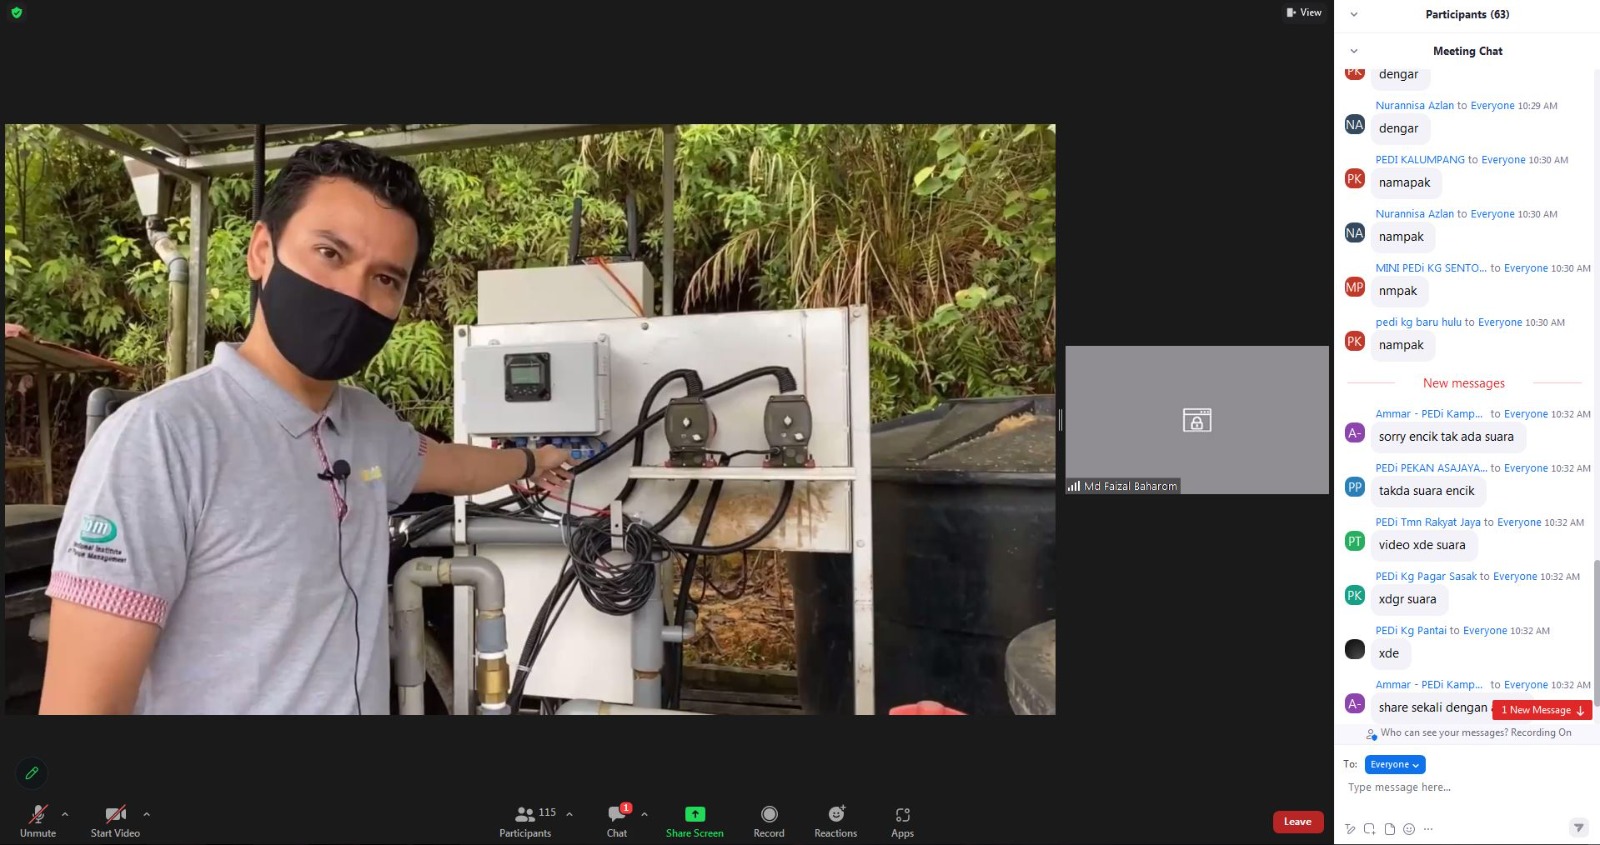The height and width of the screenshot is (845, 1600).
Task: Click the green encryption shield icon
Action: (16, 13)
